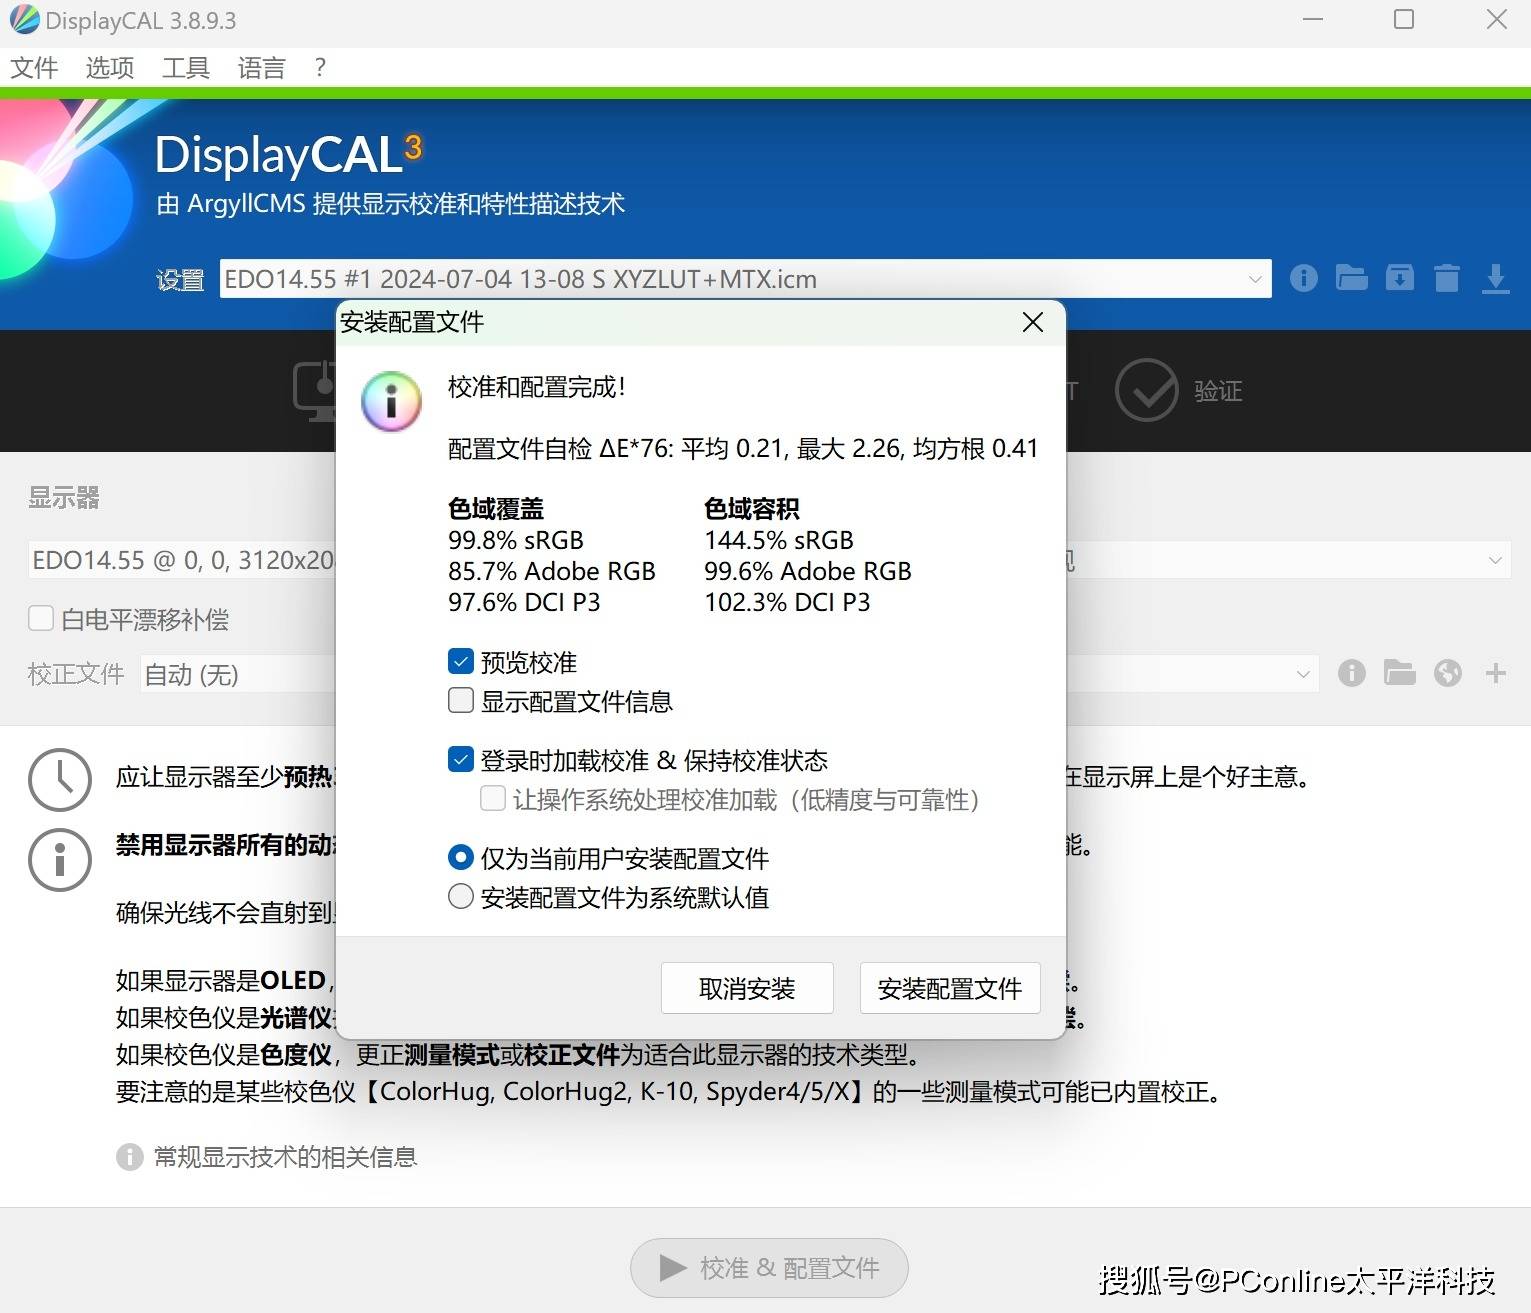
Task: Open the 文件 menu
Action: pyautogui.click(x=34, y=68)
